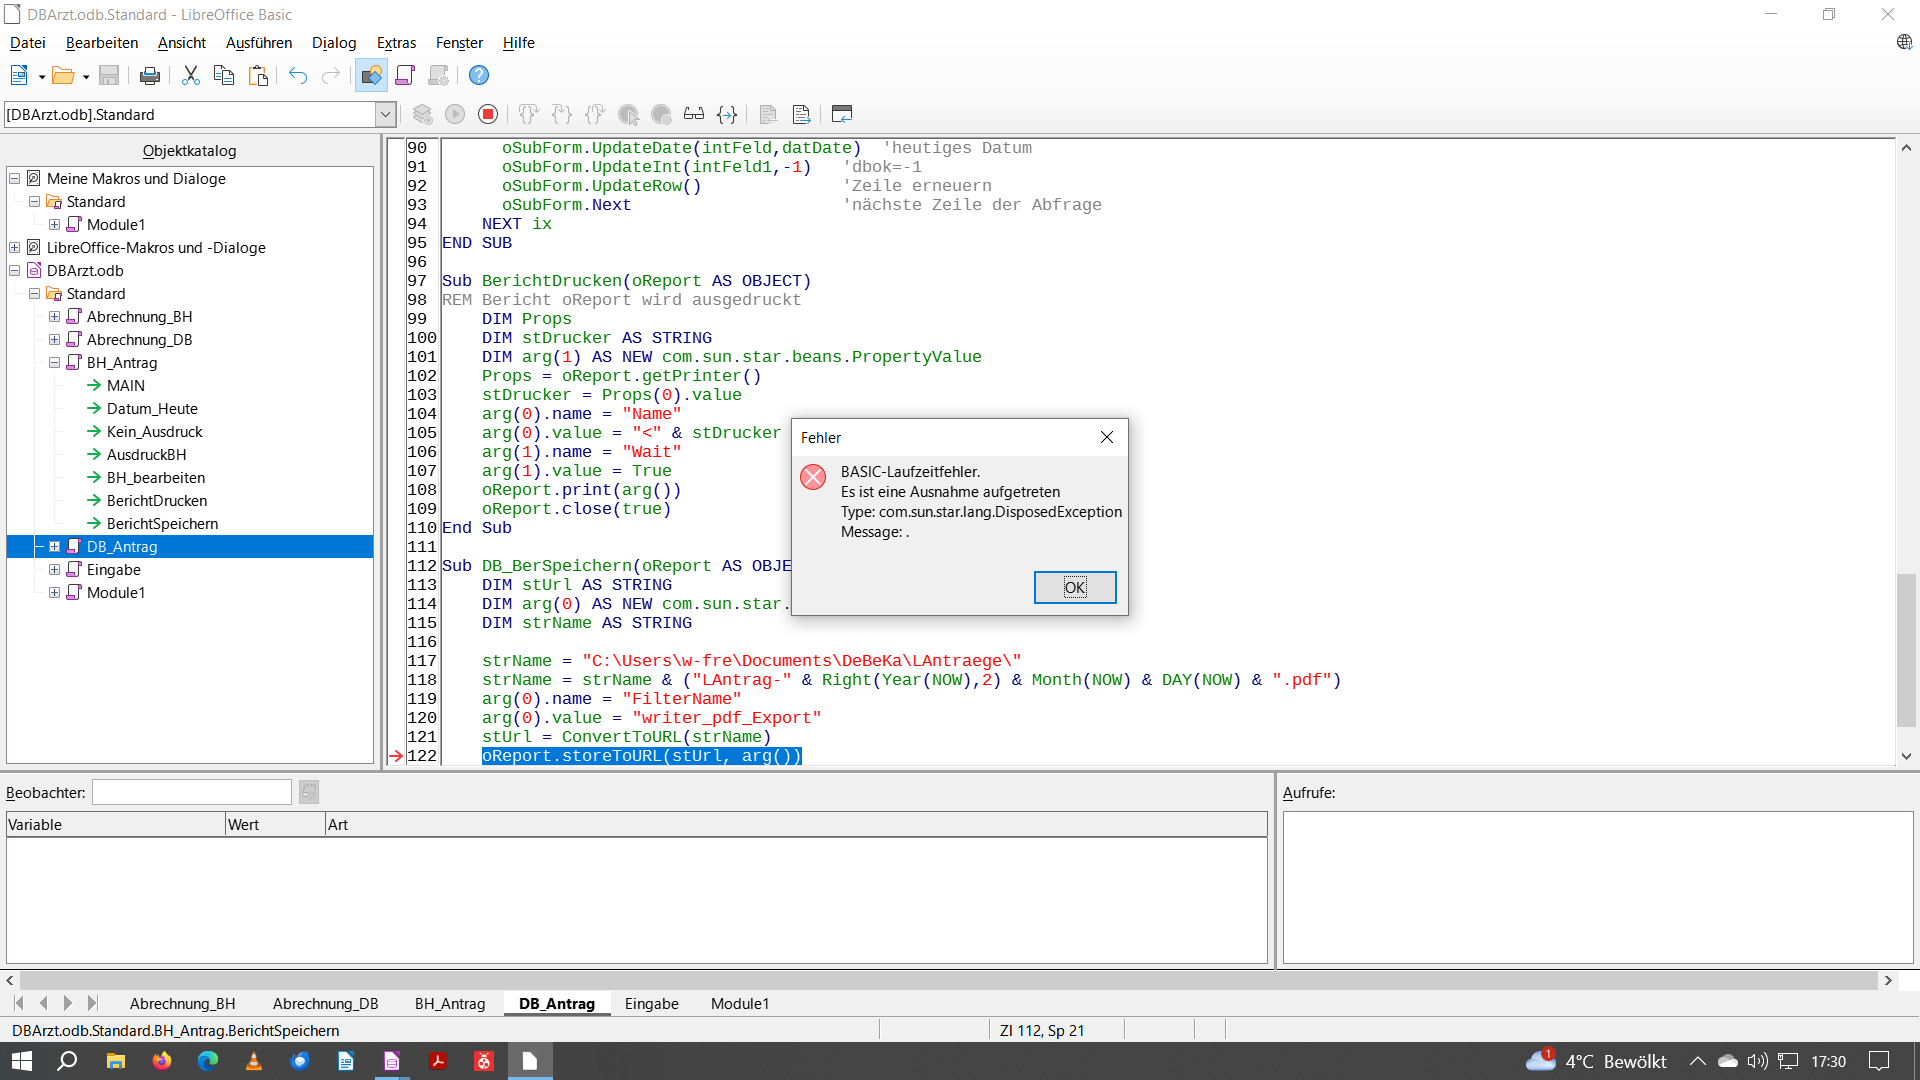Screen dimensions: 1920x1080
Task: Click the Save icon
Action: 109,75
